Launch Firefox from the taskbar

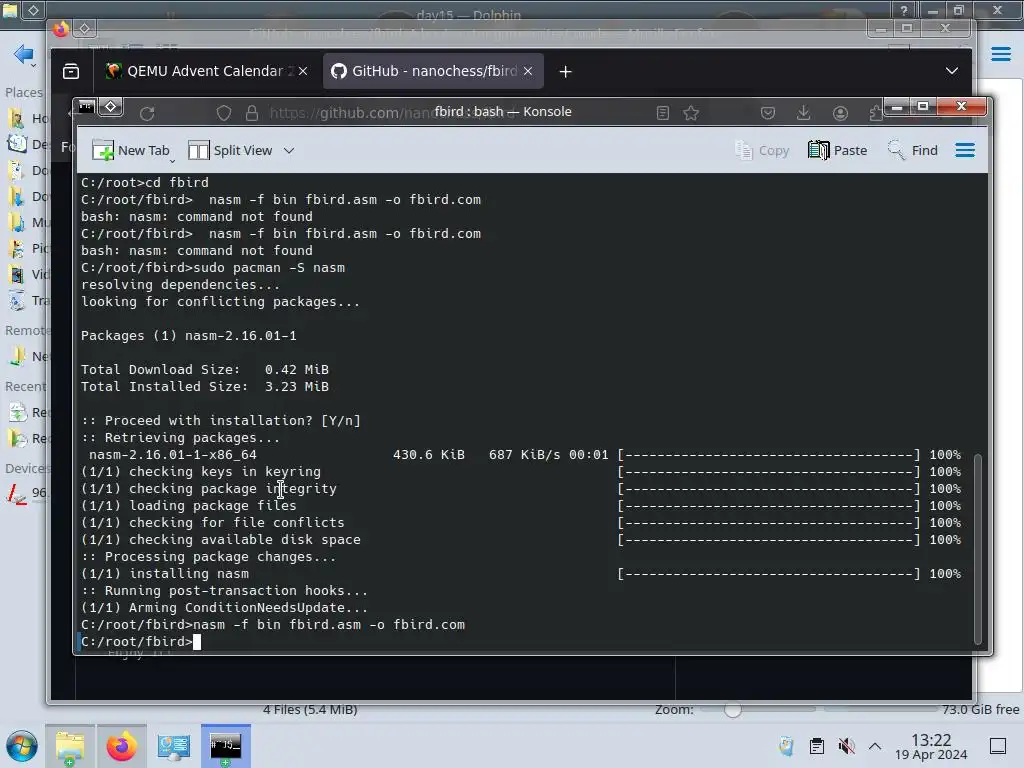click(121, 746)
